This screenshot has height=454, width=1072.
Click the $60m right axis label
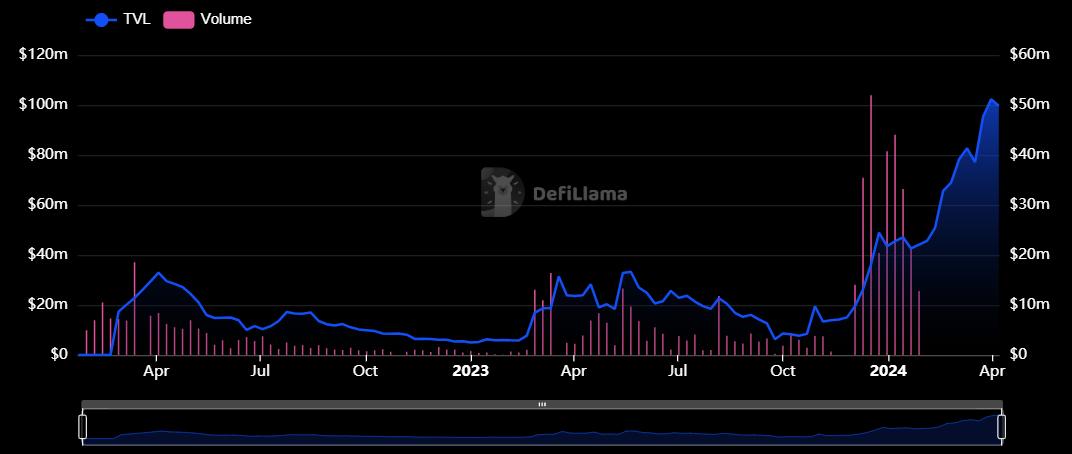pyautogui.click(x=1029, y=55)
